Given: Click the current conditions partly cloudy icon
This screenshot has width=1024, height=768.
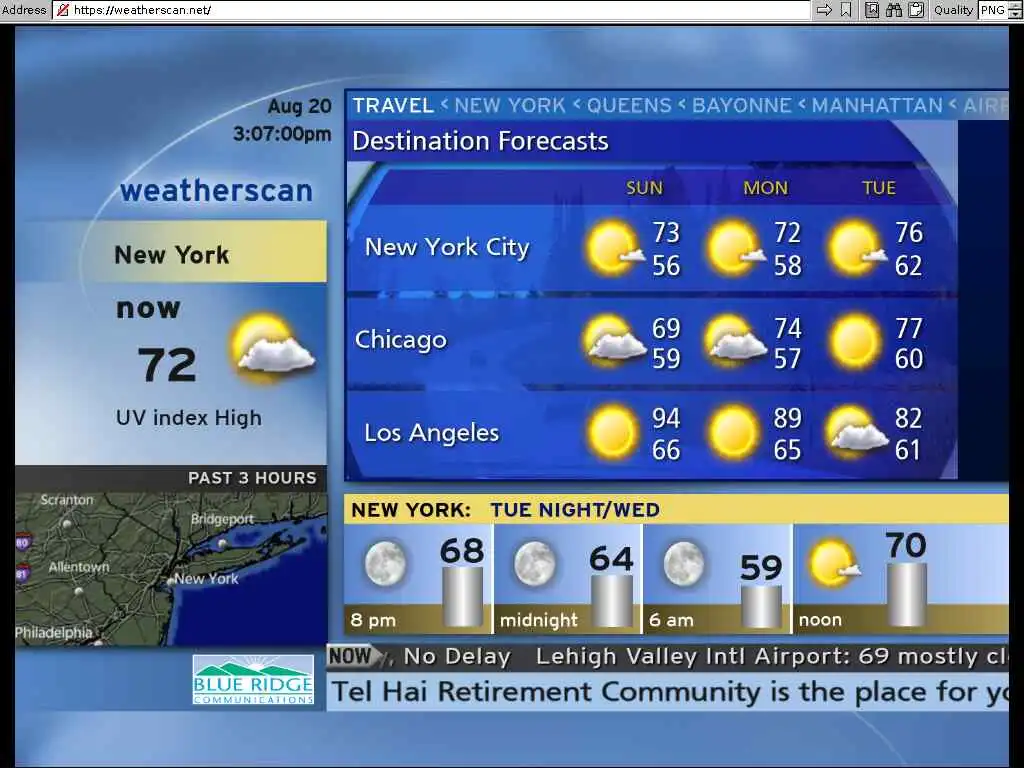Looking at the screenshot, I should tap(272, 347).
